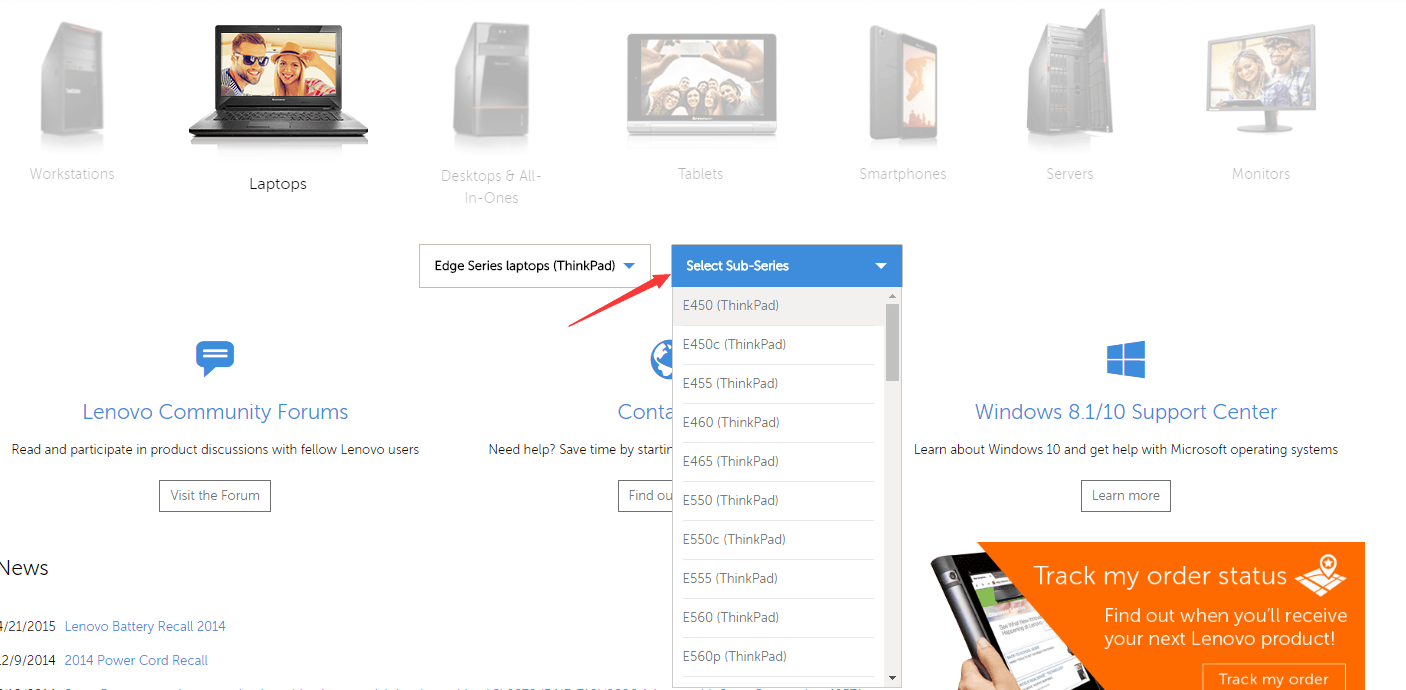
Task: Choose E450c (ThinkPad) from the list
Action: tap(778, 345)
